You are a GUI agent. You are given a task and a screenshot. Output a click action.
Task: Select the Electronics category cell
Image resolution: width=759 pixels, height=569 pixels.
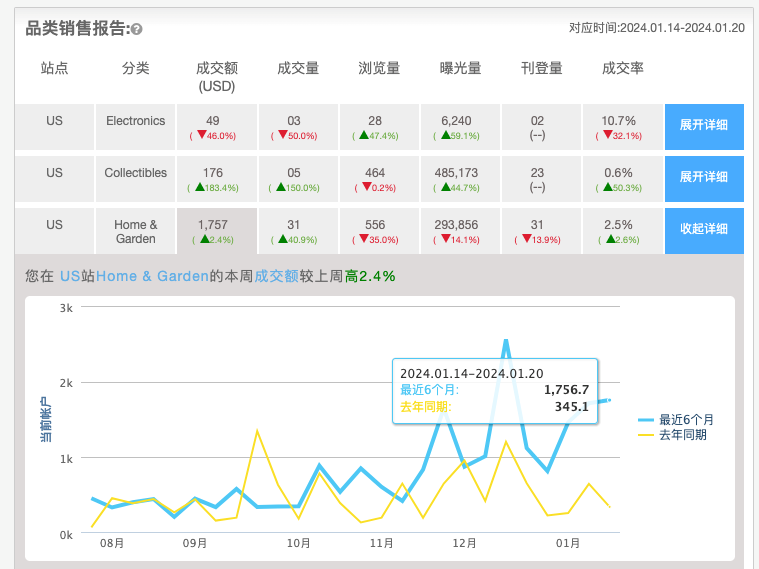136,126
